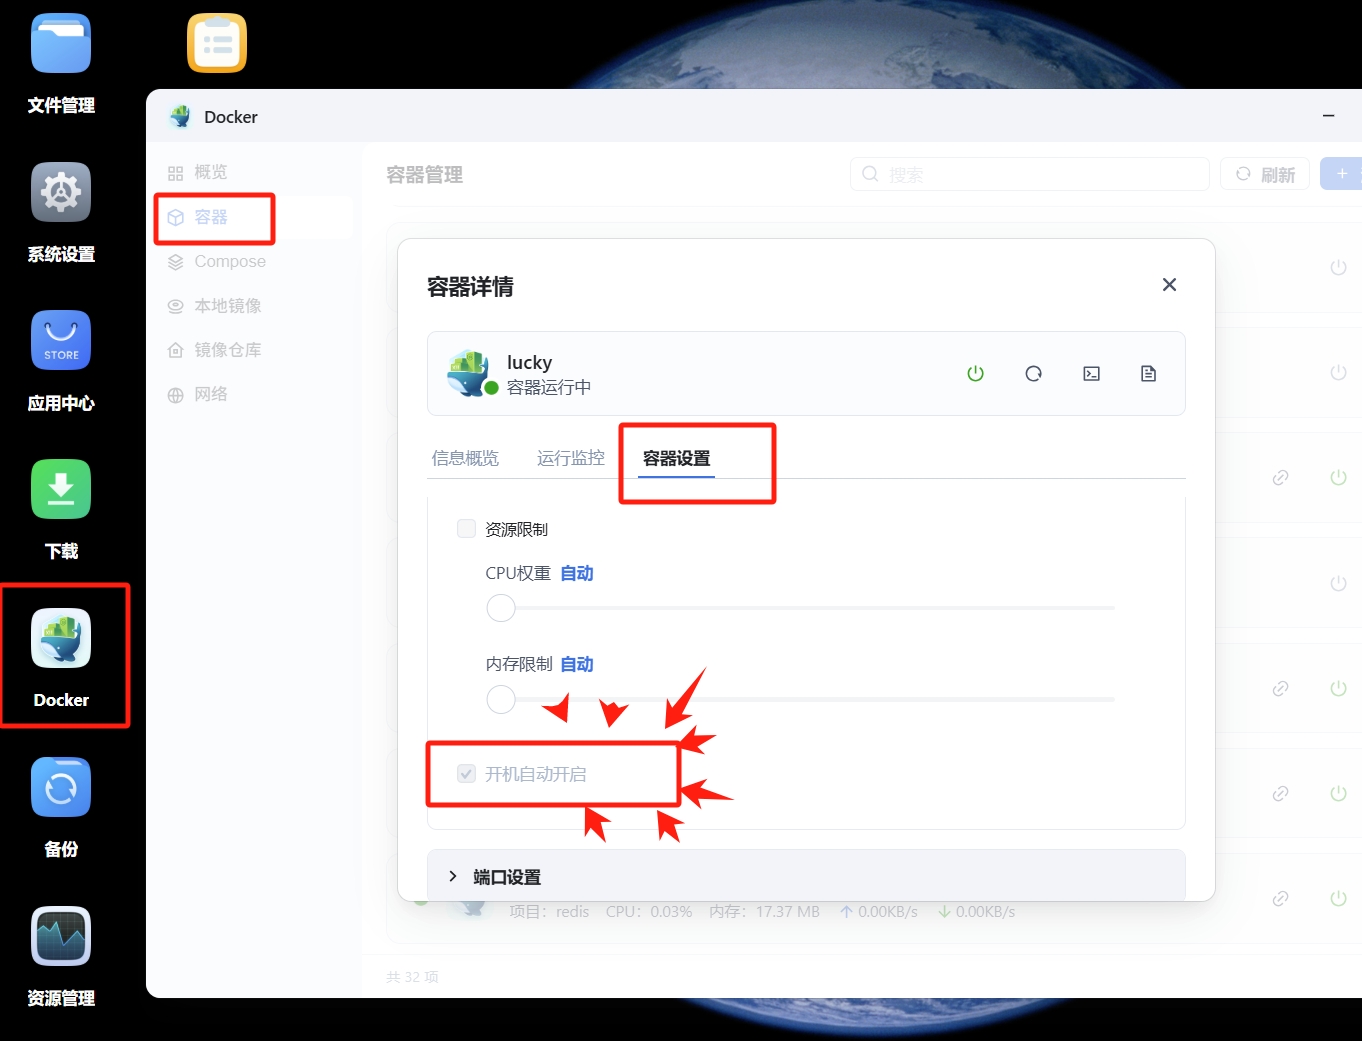Click the lucky container name
This screenshot has height=1041, width=1362.
[x=529, y=362]
